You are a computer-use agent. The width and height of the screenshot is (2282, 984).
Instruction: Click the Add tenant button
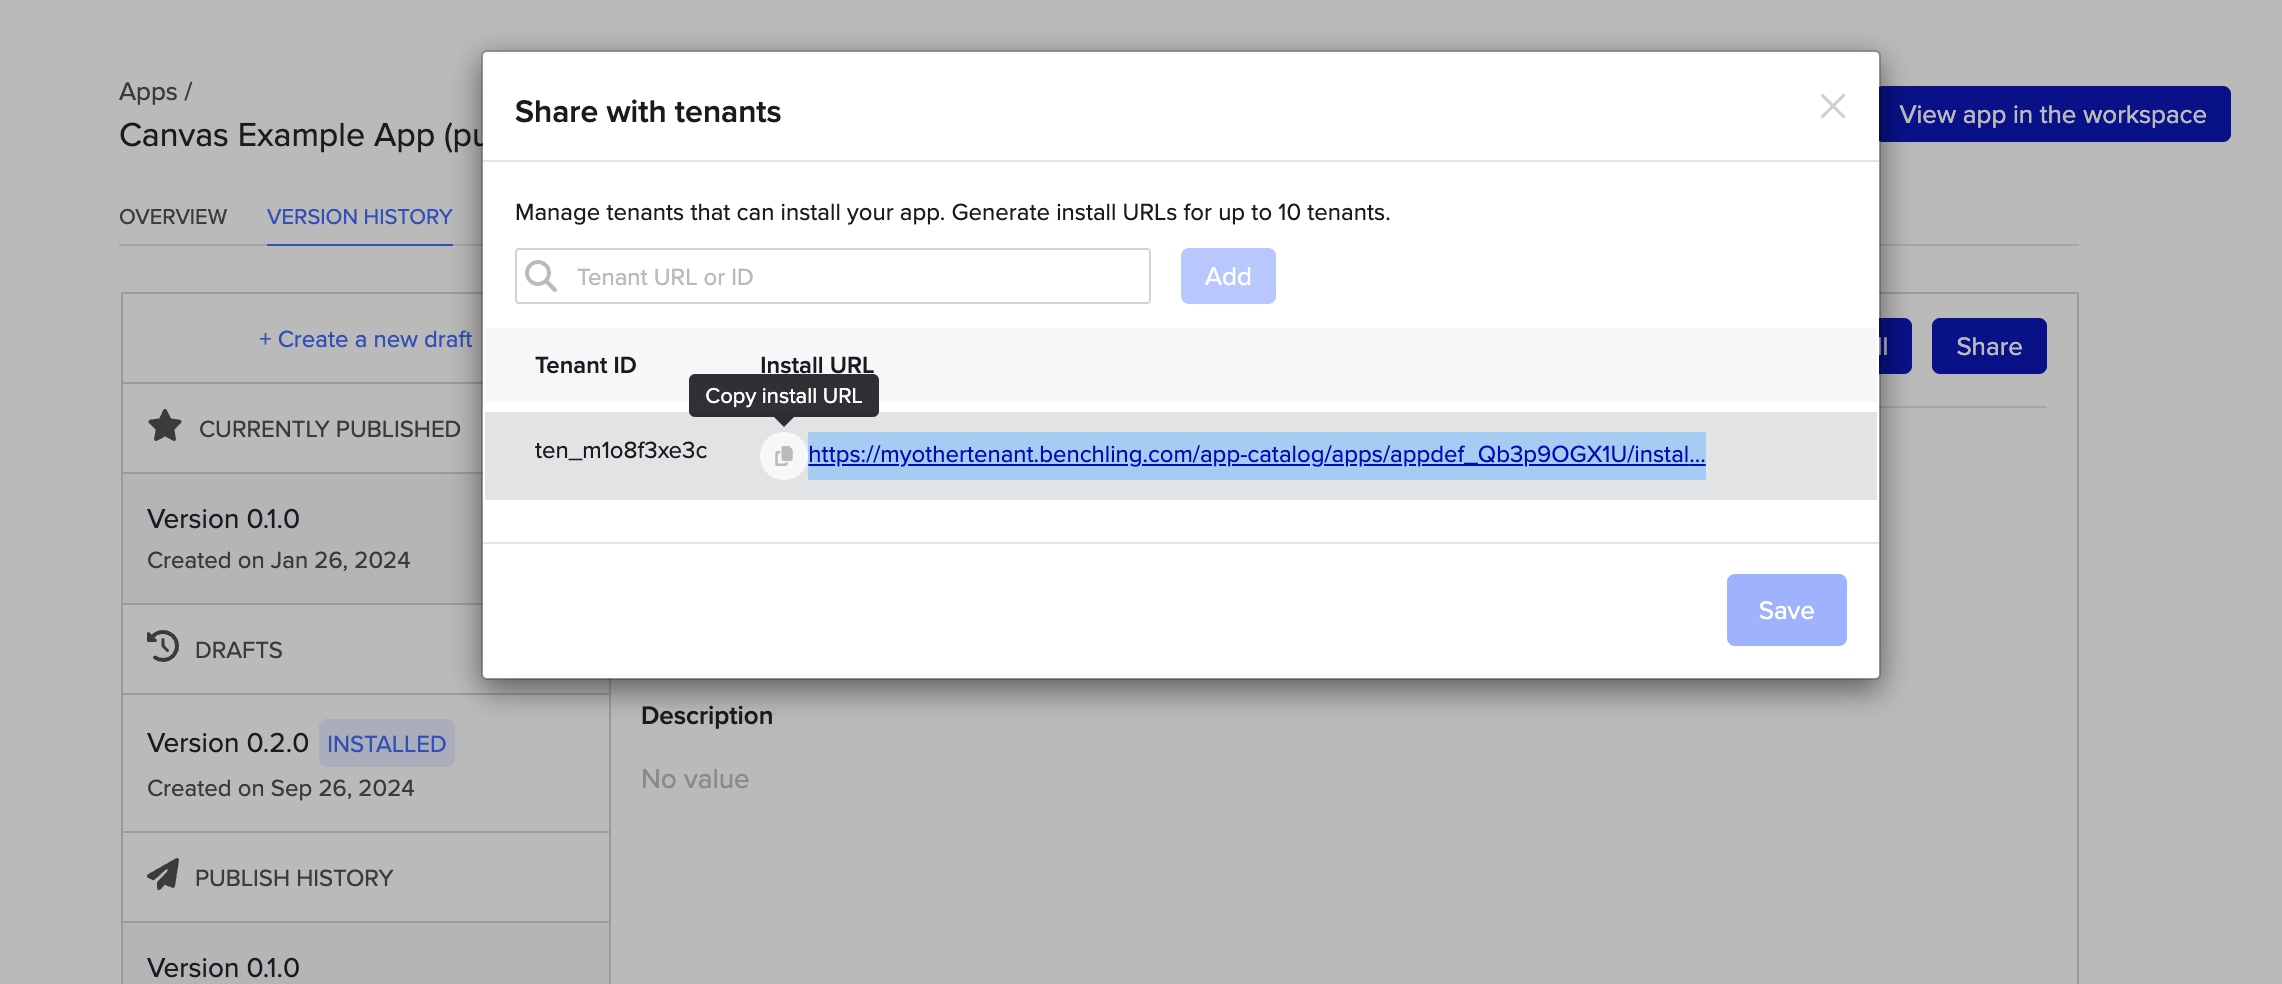tap(1228, 276)
